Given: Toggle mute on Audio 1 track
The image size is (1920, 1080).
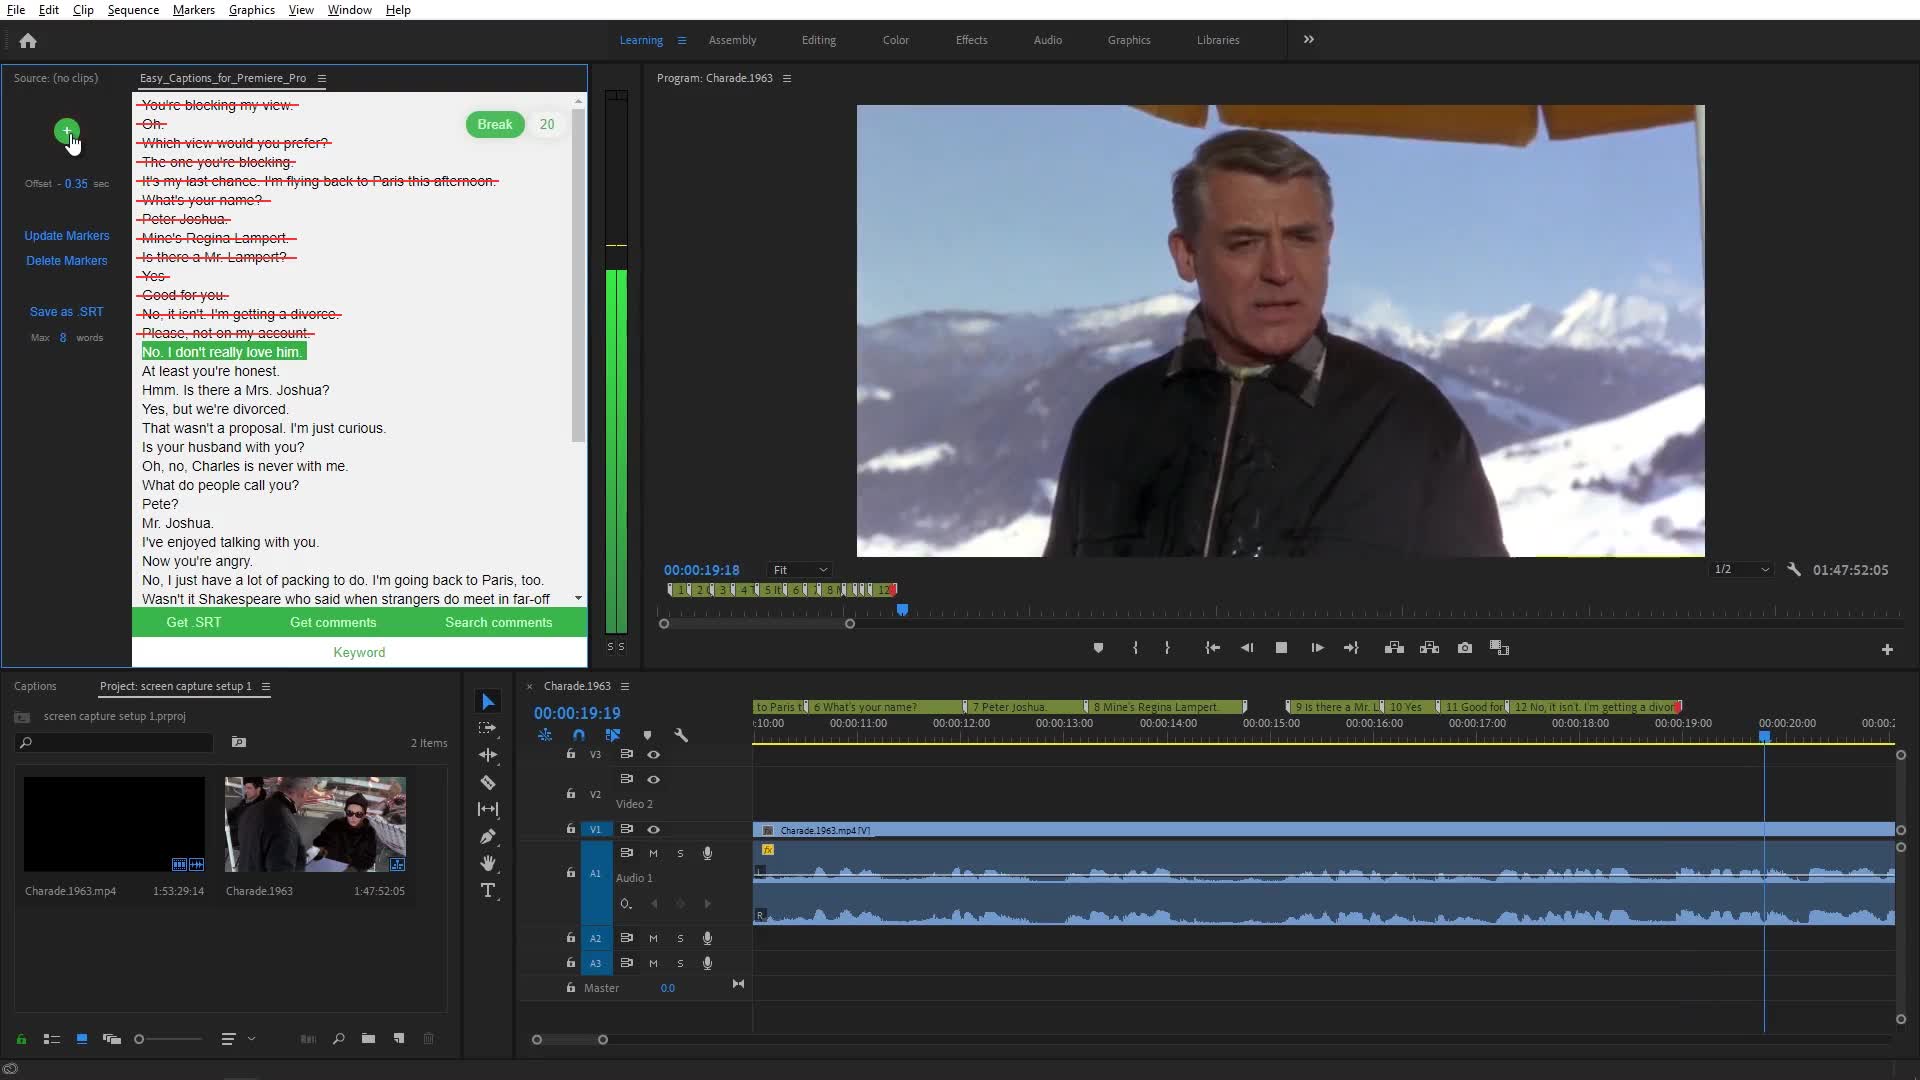Looking at the screenshot, I should (653, 853).
